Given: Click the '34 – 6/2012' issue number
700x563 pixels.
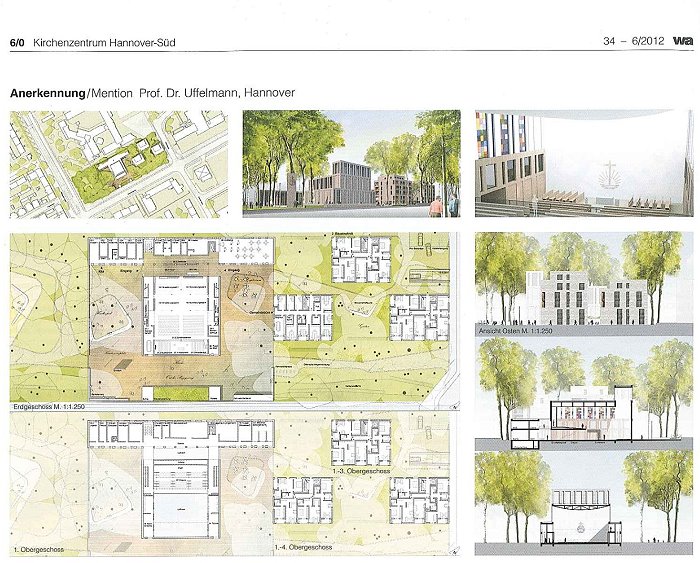Looking at the screenshot, I should 633,41.
